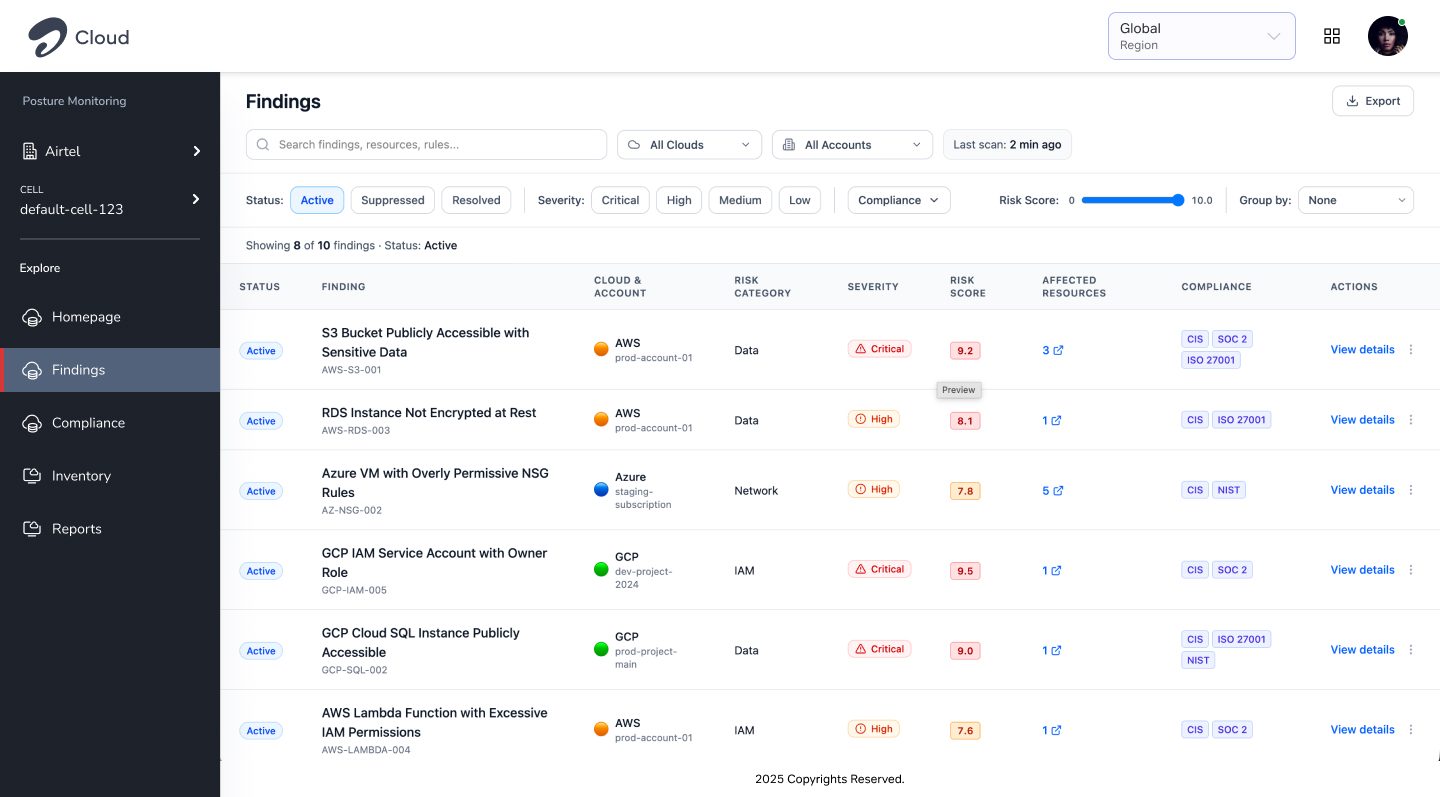
Task: Open Compliance page in sidebar
Action: (110, 423)
